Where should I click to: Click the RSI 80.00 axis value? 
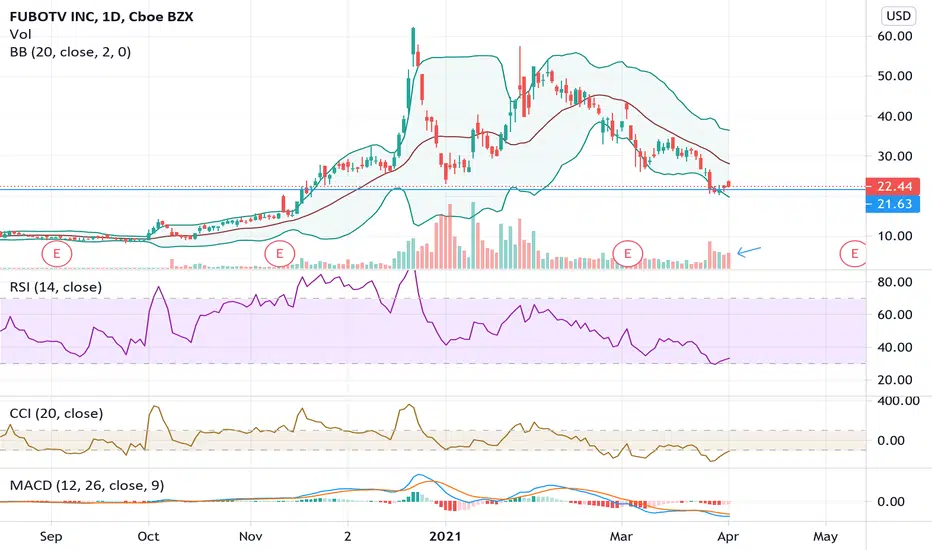(x=895, y=282)
